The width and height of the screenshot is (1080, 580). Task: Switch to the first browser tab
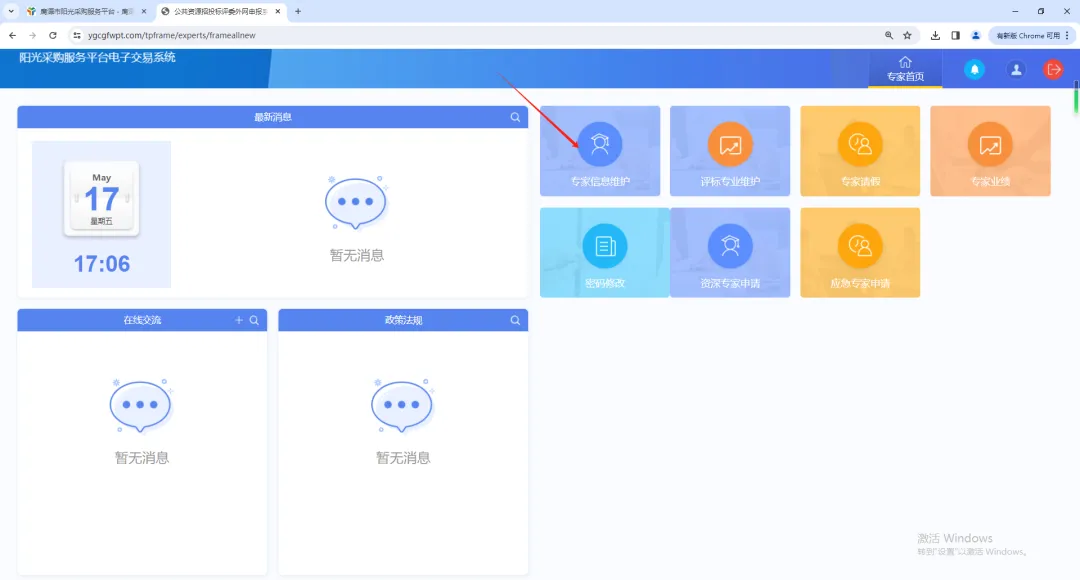tap(85, 11)
